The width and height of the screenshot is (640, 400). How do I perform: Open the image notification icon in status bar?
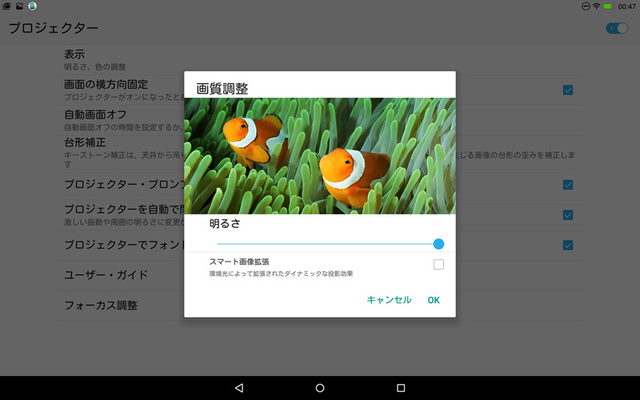coord(19,6)
